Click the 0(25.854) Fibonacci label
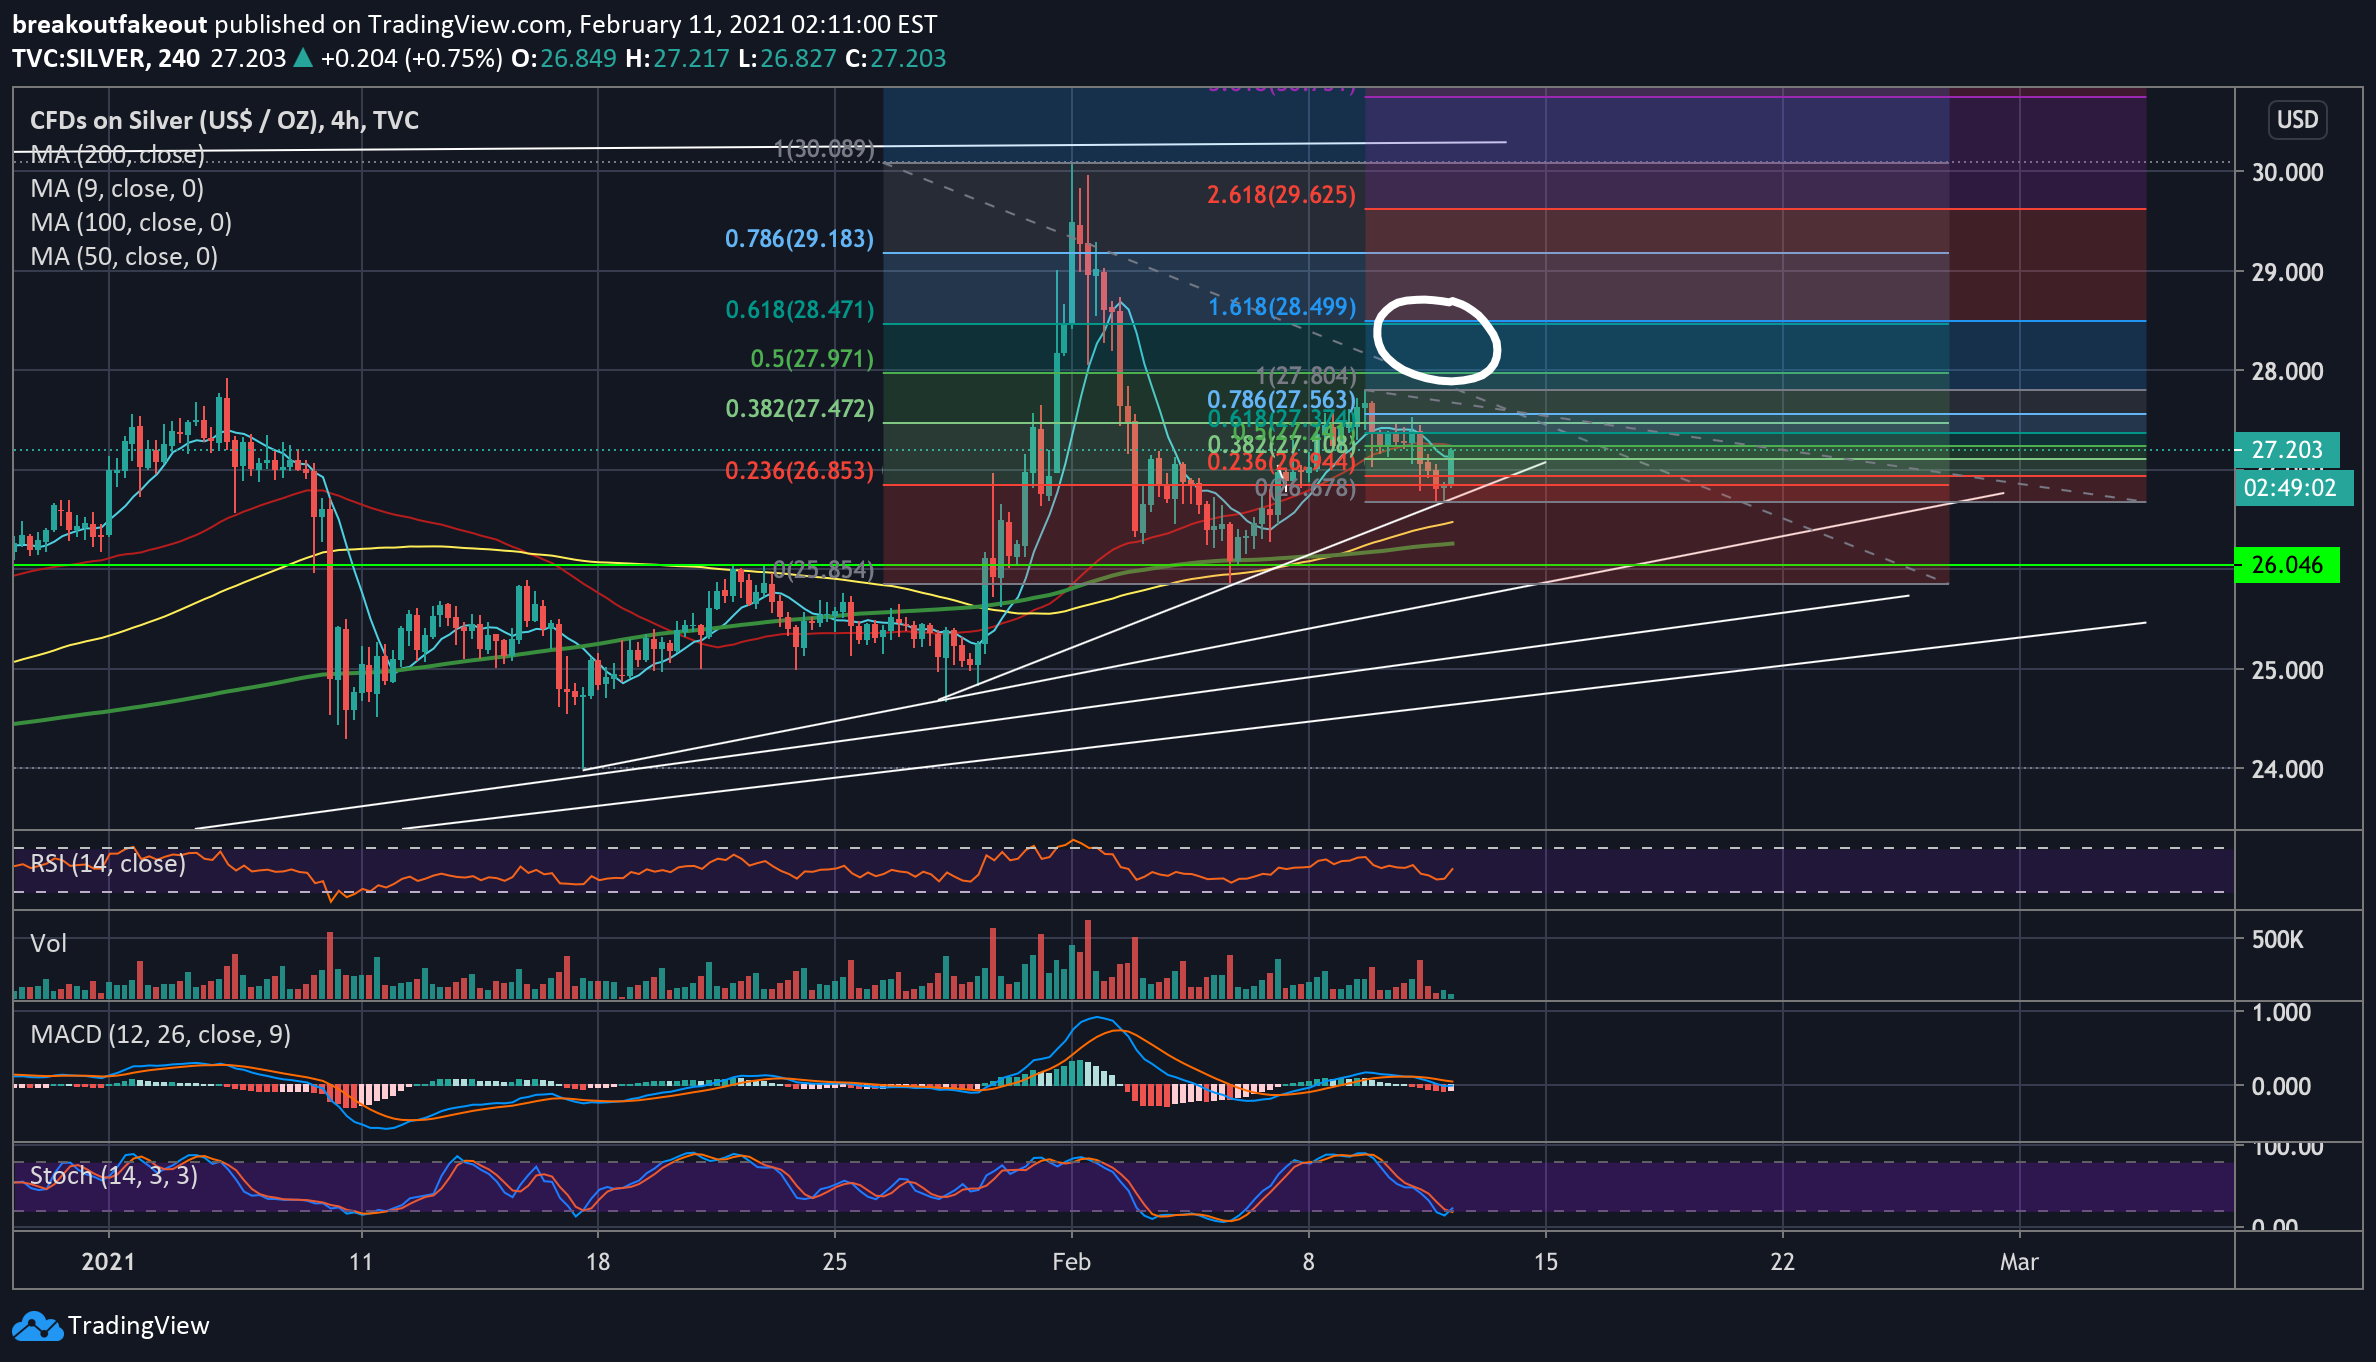 (x=824, y=571)
